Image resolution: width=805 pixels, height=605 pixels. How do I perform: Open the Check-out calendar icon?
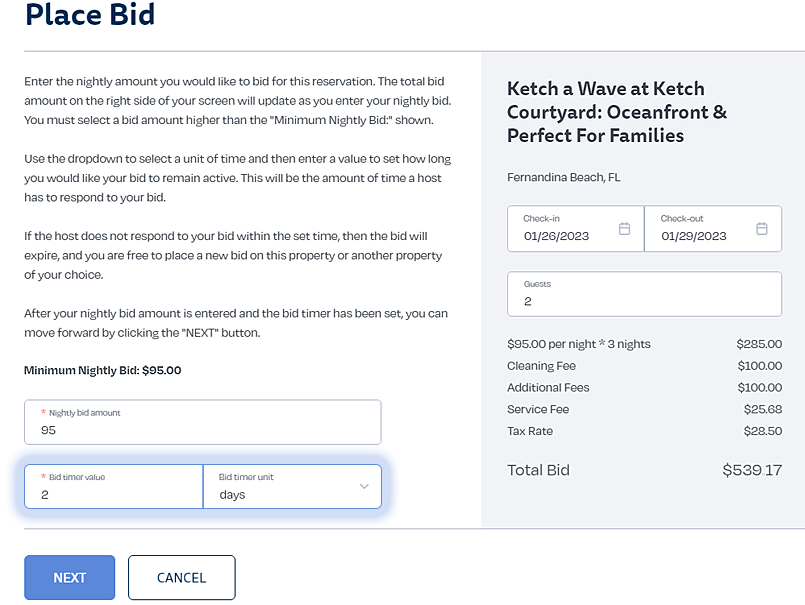761,229
